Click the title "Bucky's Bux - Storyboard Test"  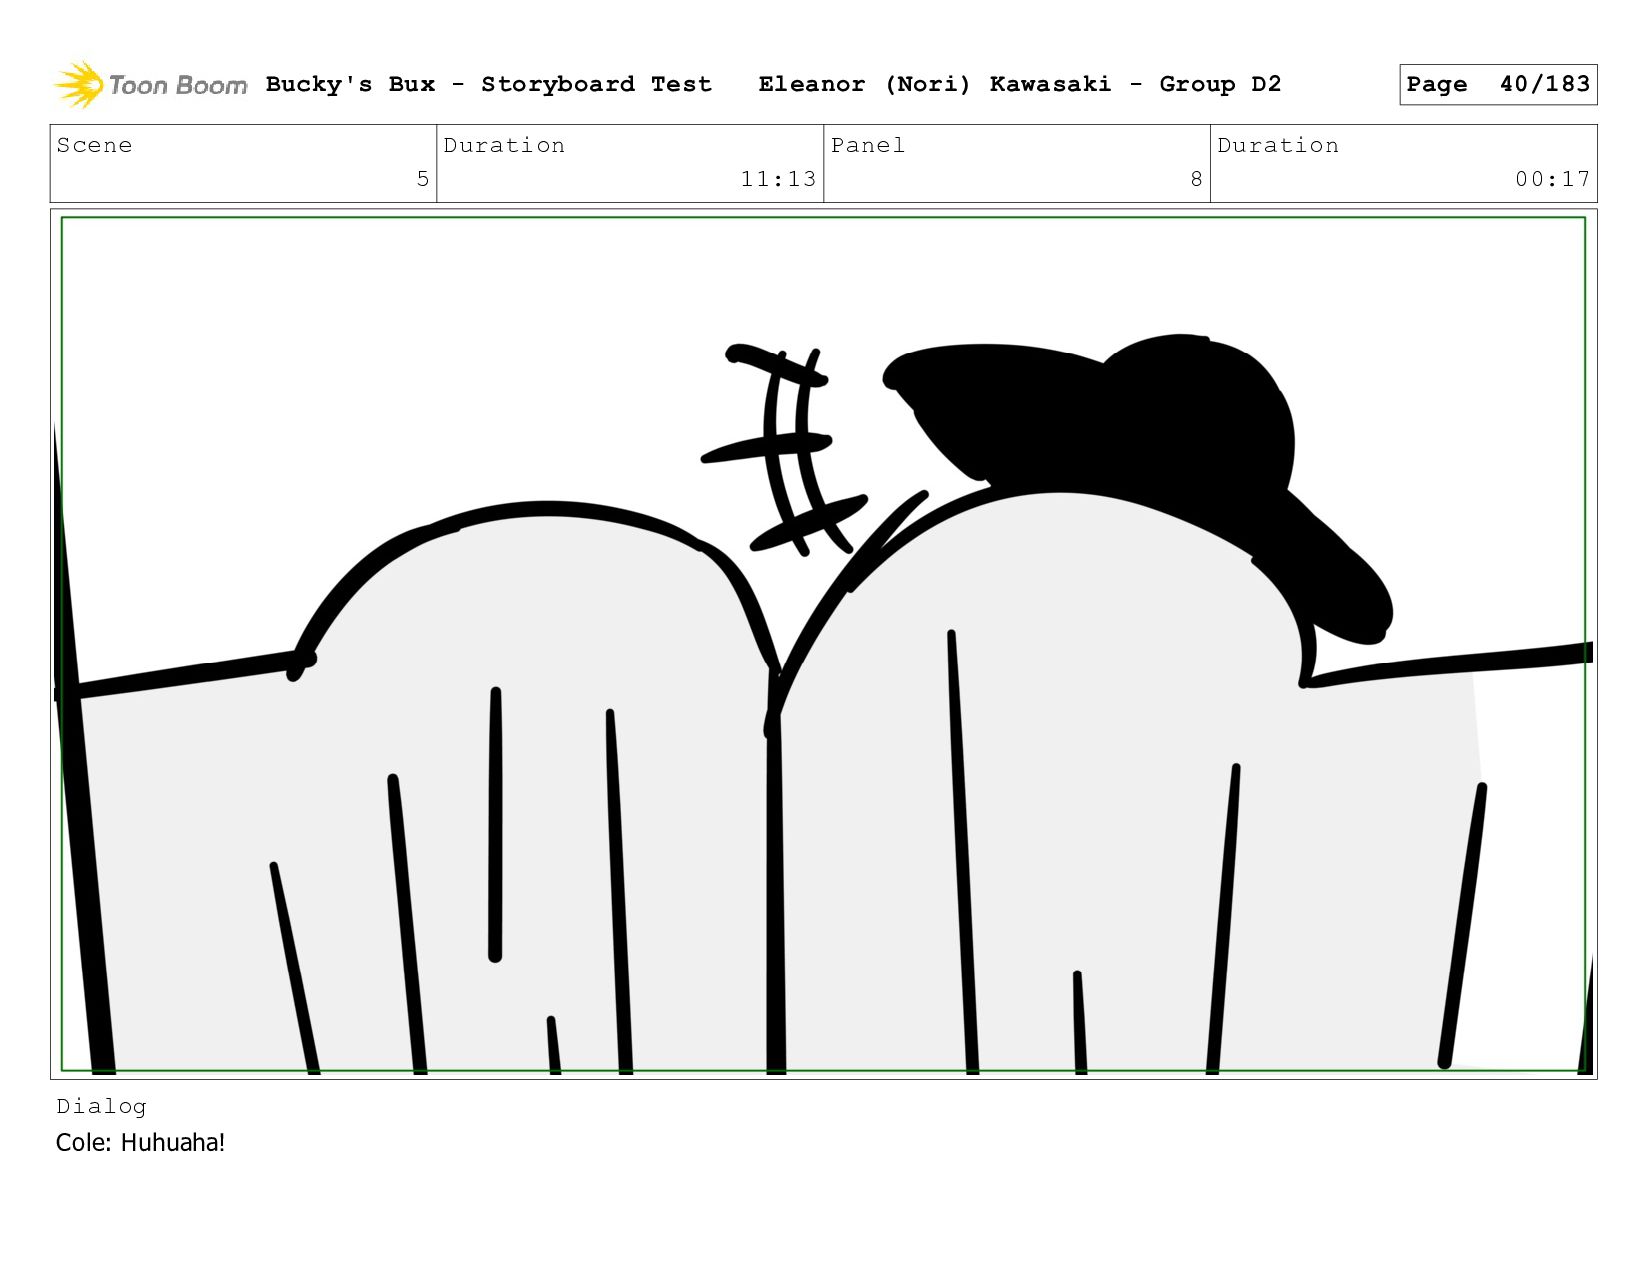(x=489, y=85)
